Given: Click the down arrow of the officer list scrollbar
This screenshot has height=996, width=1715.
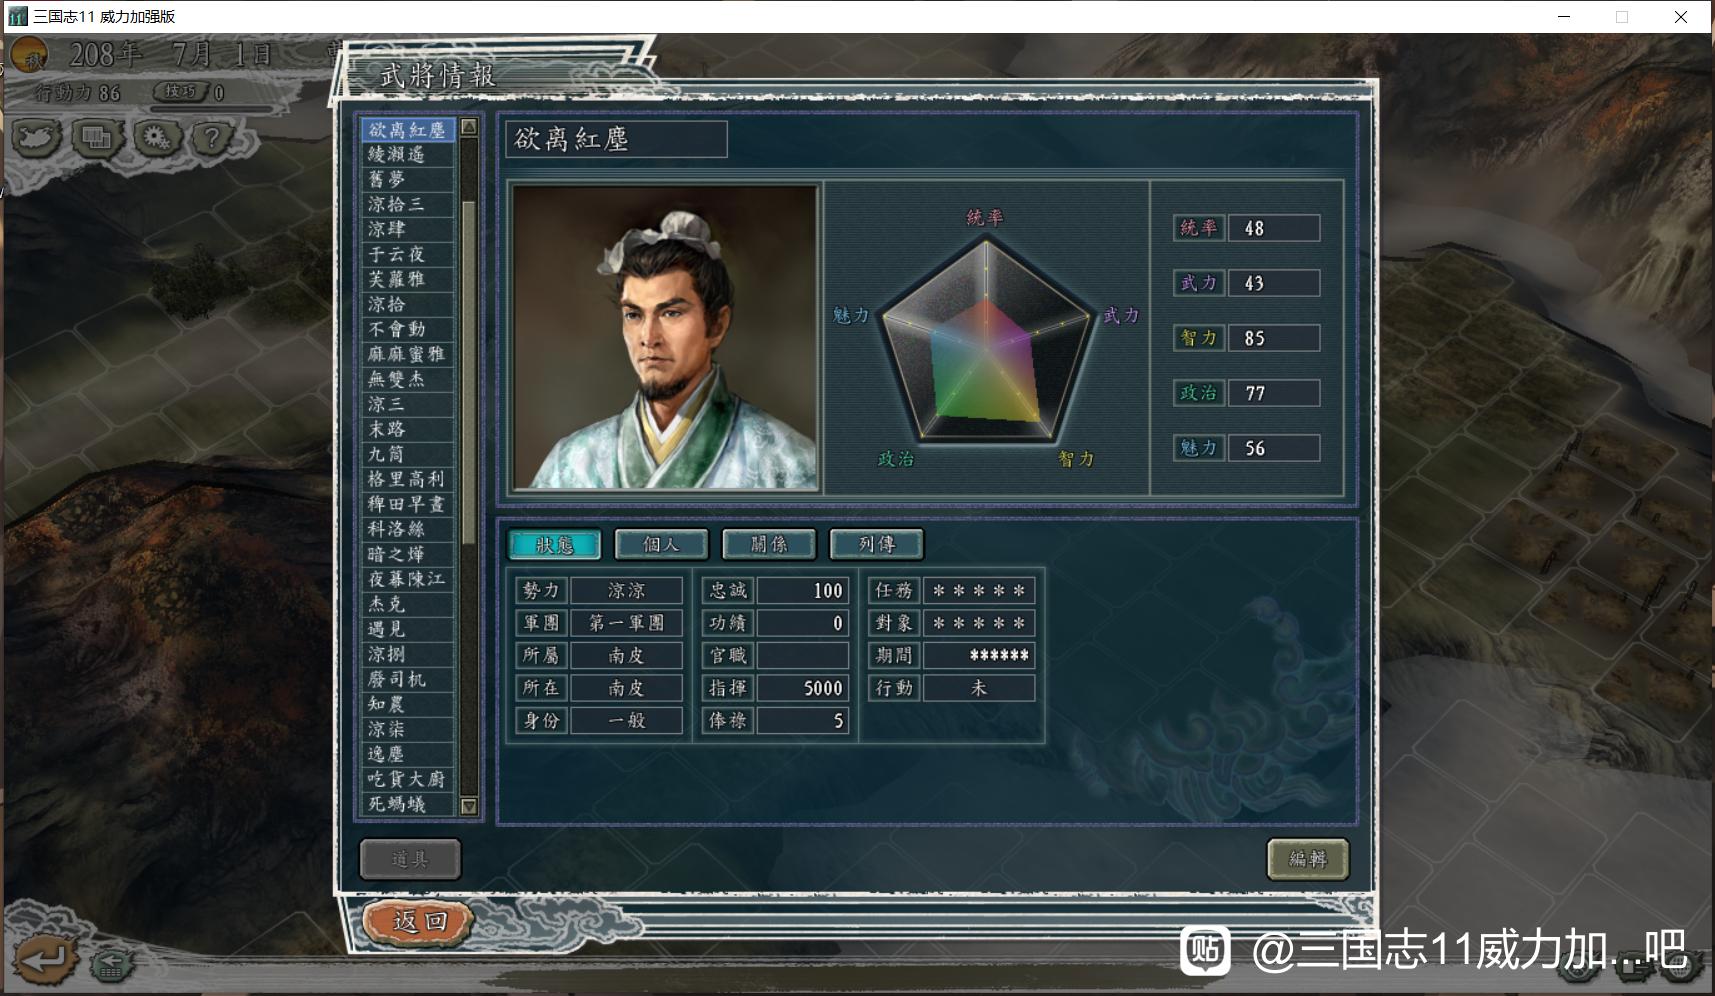Looking at the screenshot, I should pos(468,806).
